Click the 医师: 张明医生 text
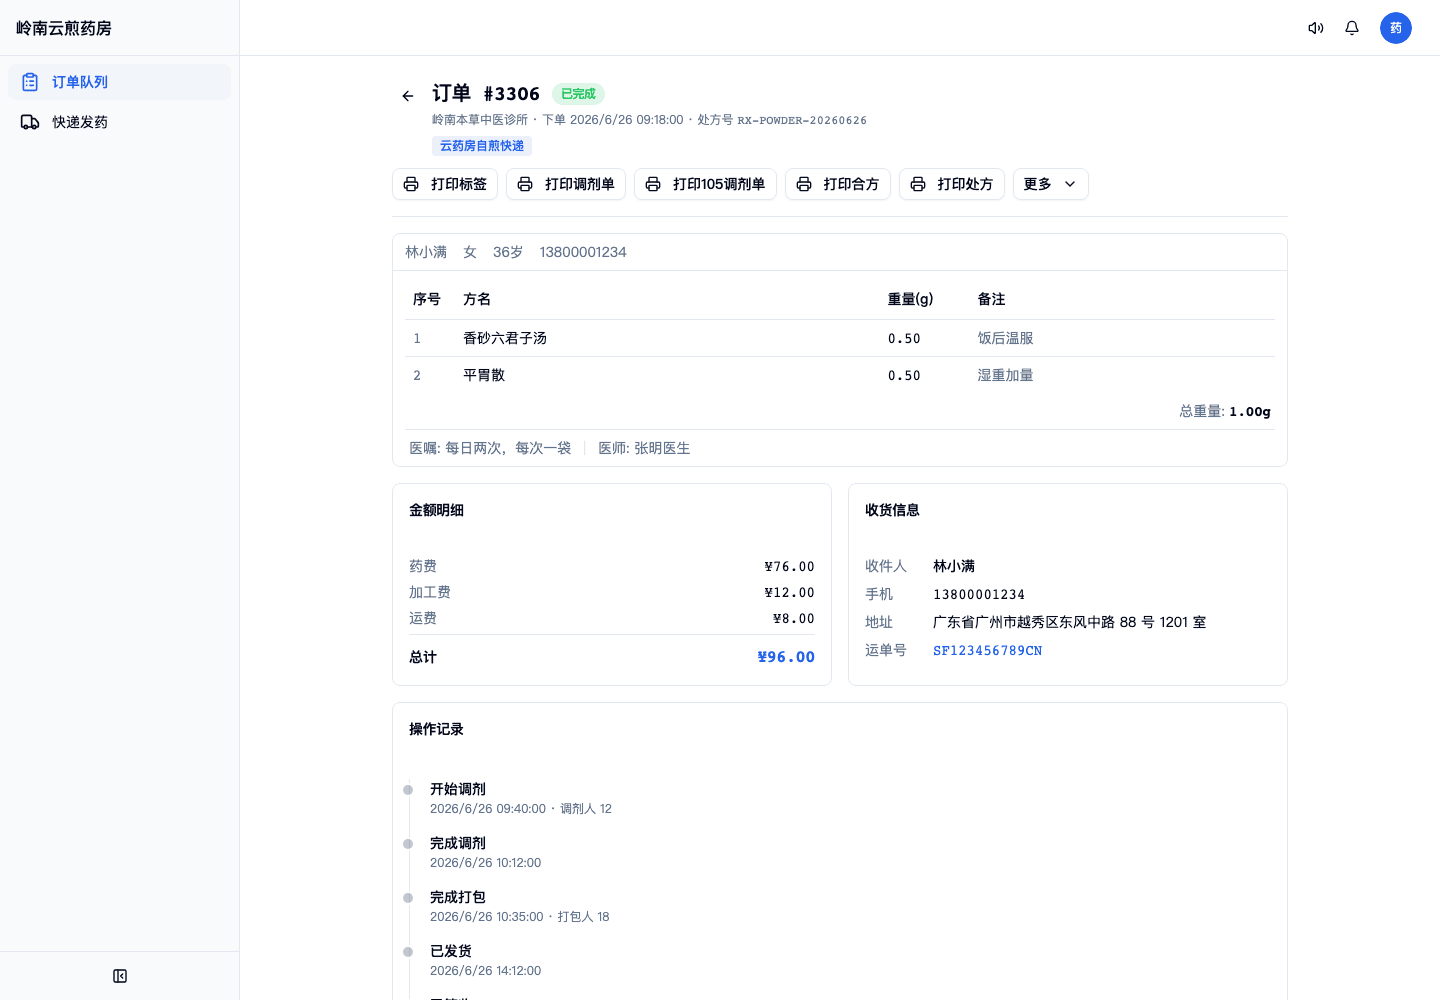This screenshot has width=1440, height=1000. (x=644, y=448)
